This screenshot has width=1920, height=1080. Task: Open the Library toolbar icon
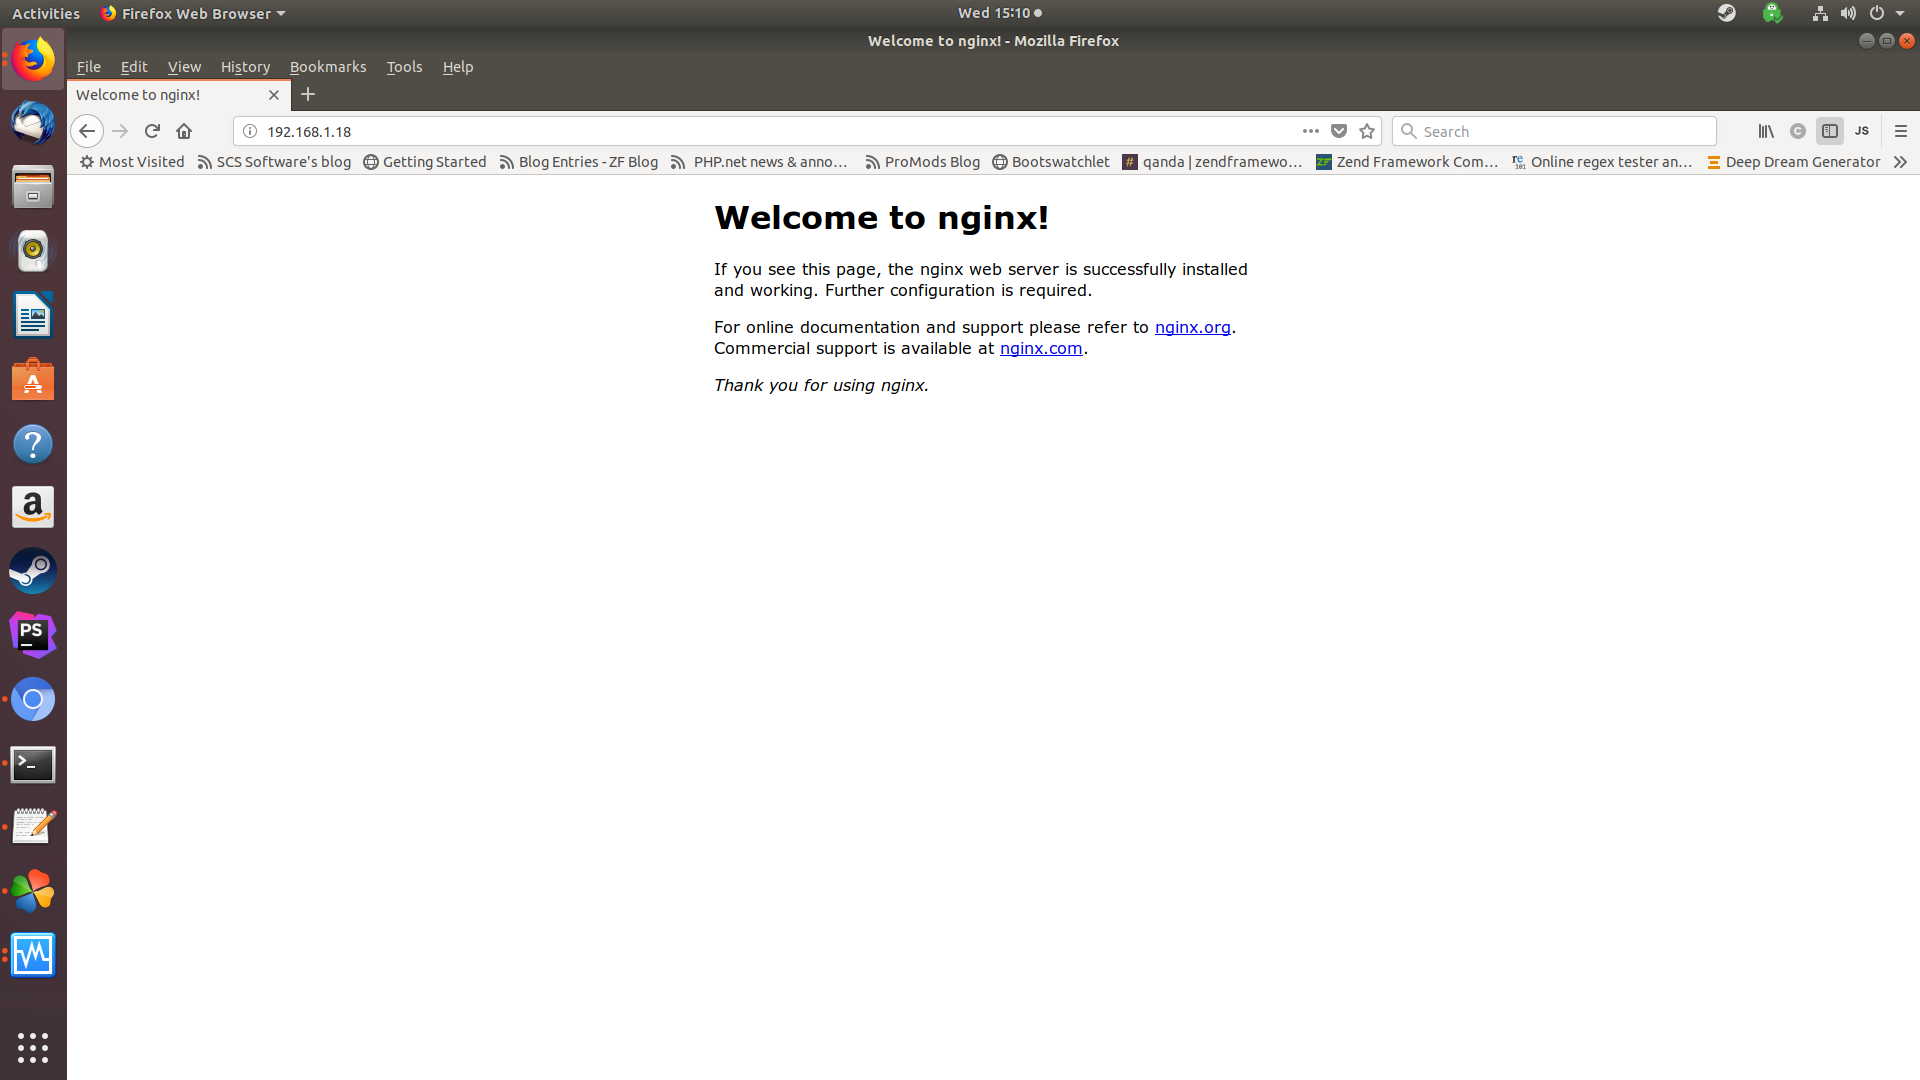click(x=1766, y=131)
